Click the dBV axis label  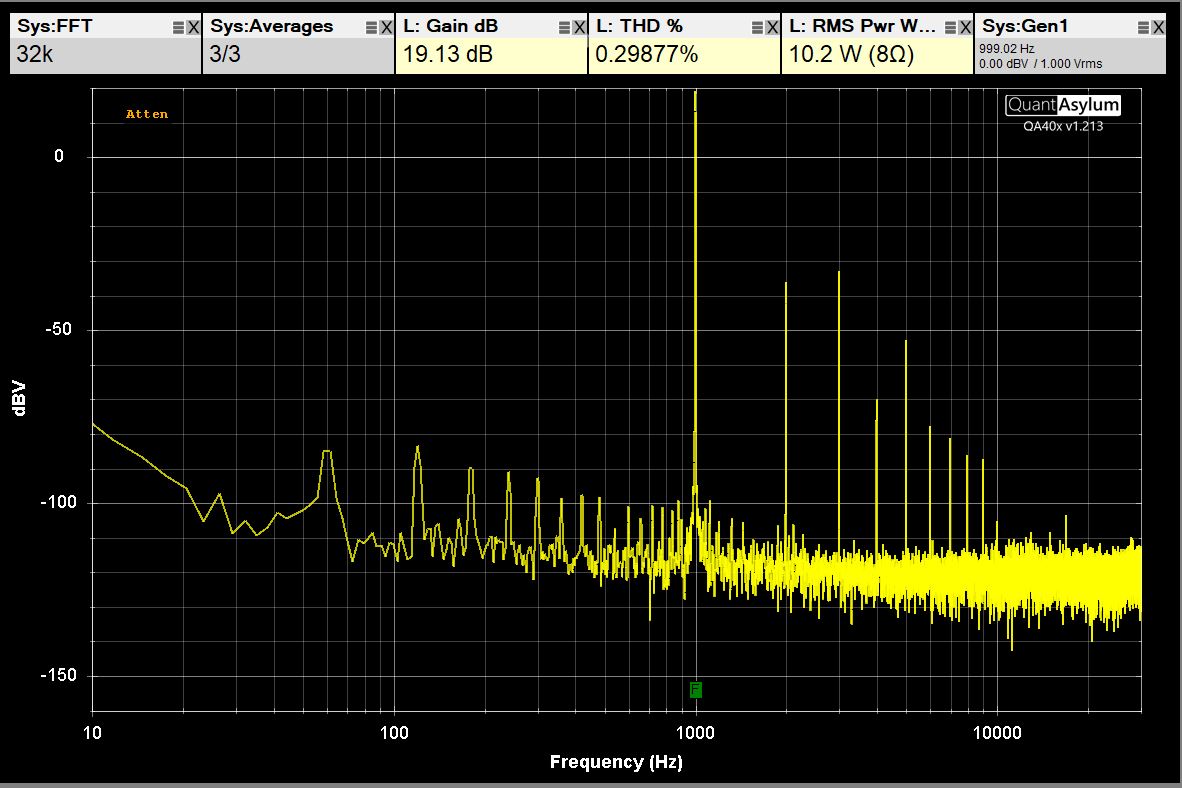(20, 398)
